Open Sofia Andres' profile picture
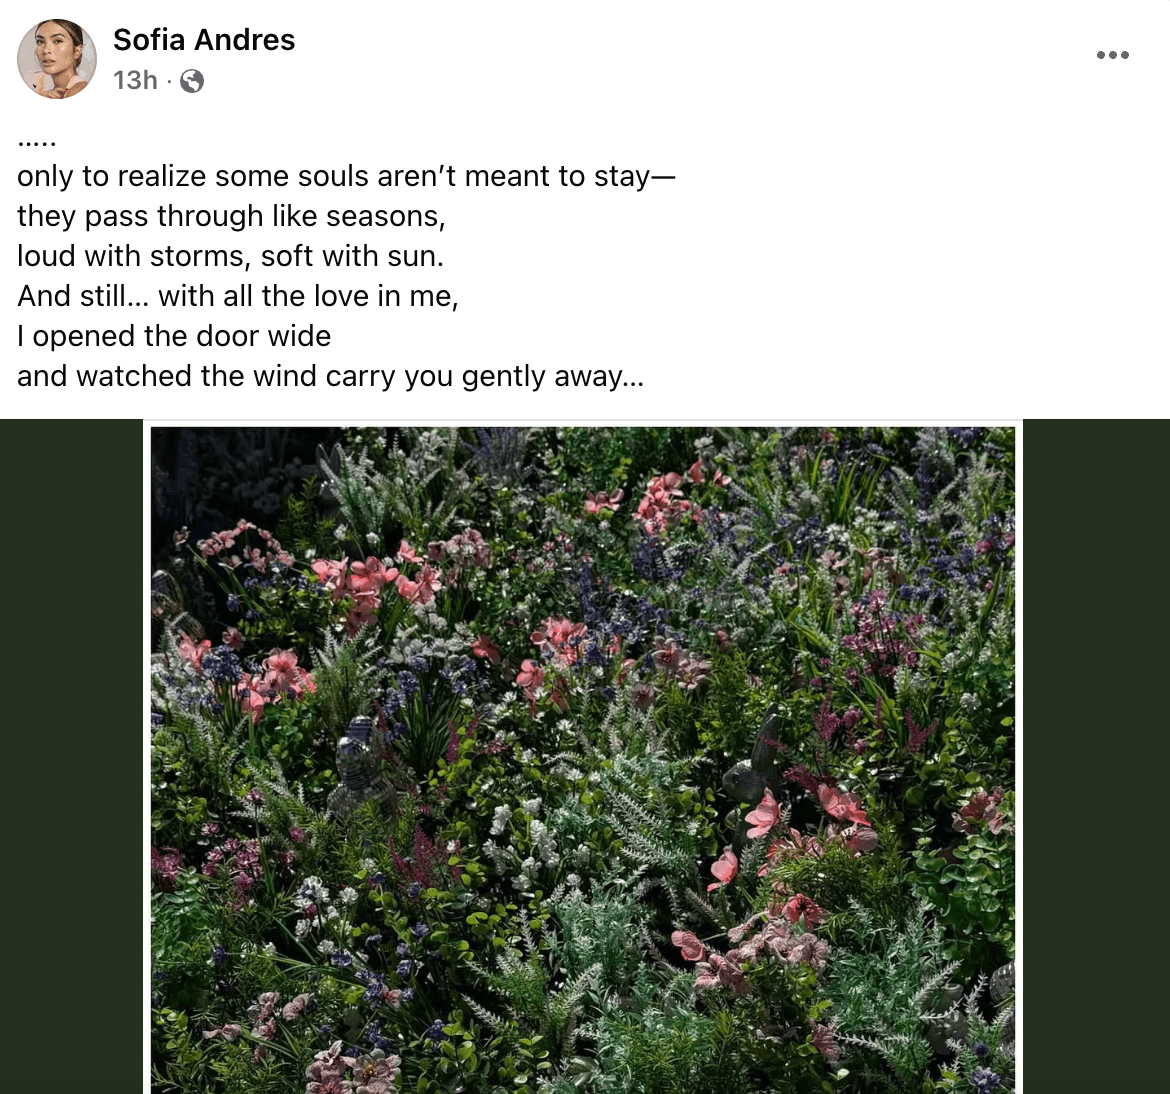This screenshot has width=1170, height=1094. tap(57, 59)
